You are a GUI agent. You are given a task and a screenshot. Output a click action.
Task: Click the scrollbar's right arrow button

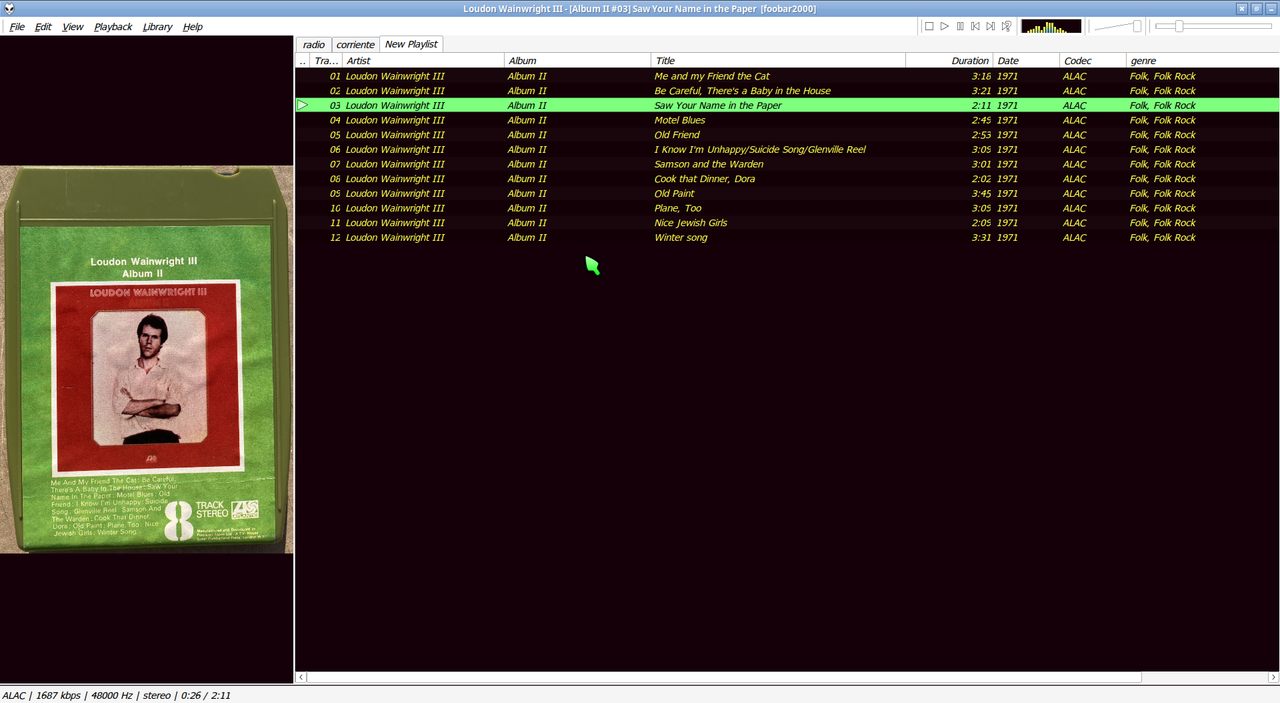[x=1274, y=677]
